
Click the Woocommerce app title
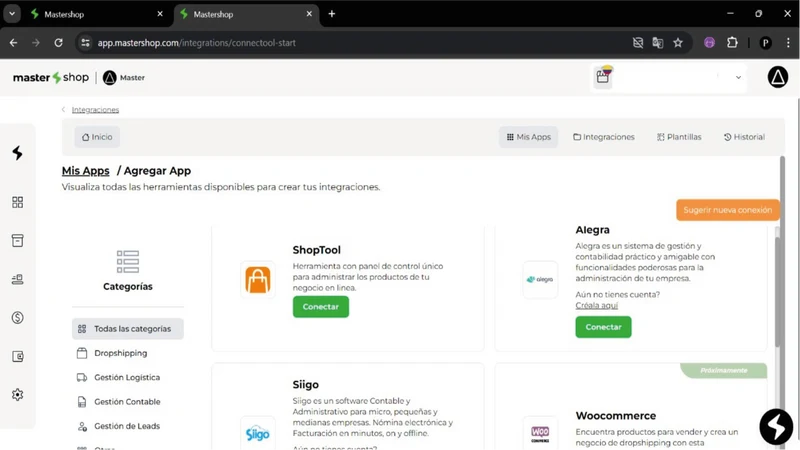point(616,416)
